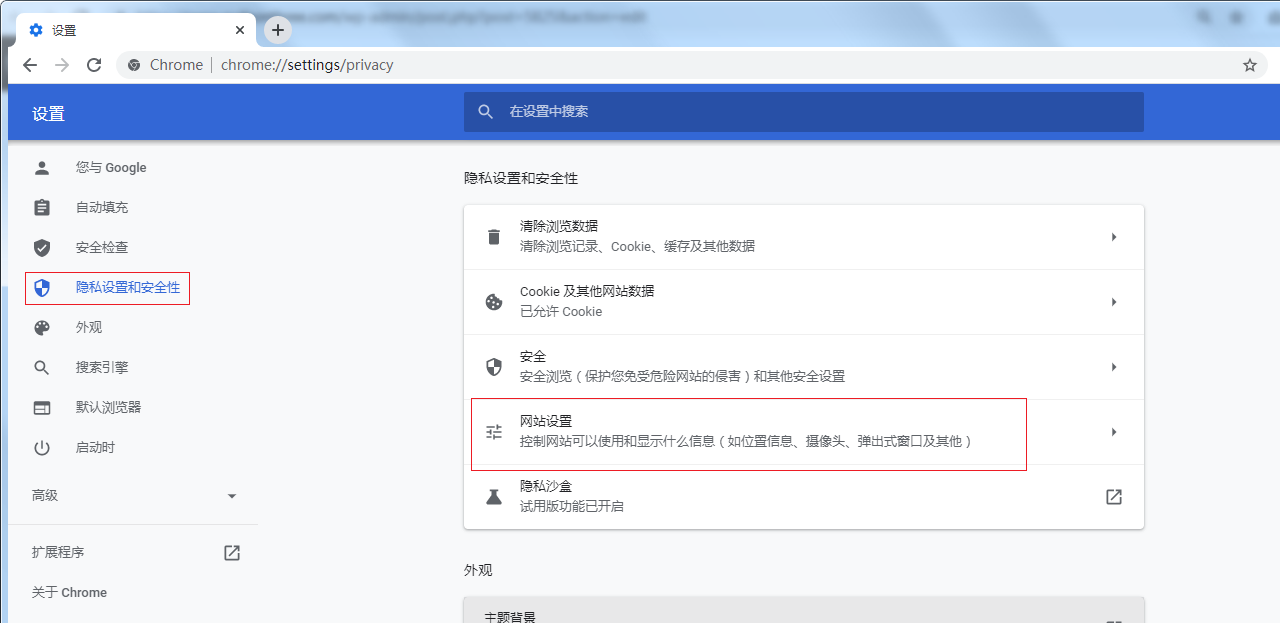Click the external link icon next to 扩展程序
Screen dimensions: 1280x623
tap(231, 552)
